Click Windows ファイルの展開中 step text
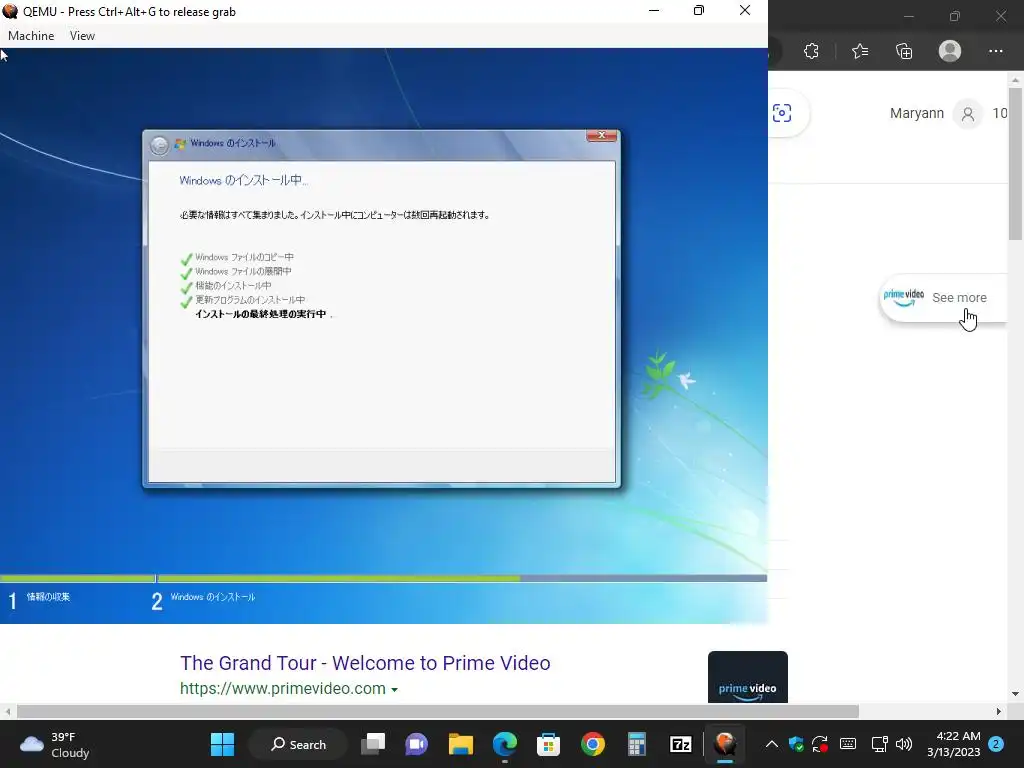This screenshot has height=768, width=1024. coord(243,271)
